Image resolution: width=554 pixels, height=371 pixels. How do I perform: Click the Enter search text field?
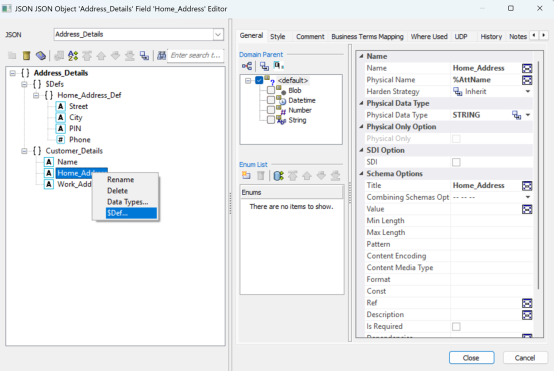point(195,55)
